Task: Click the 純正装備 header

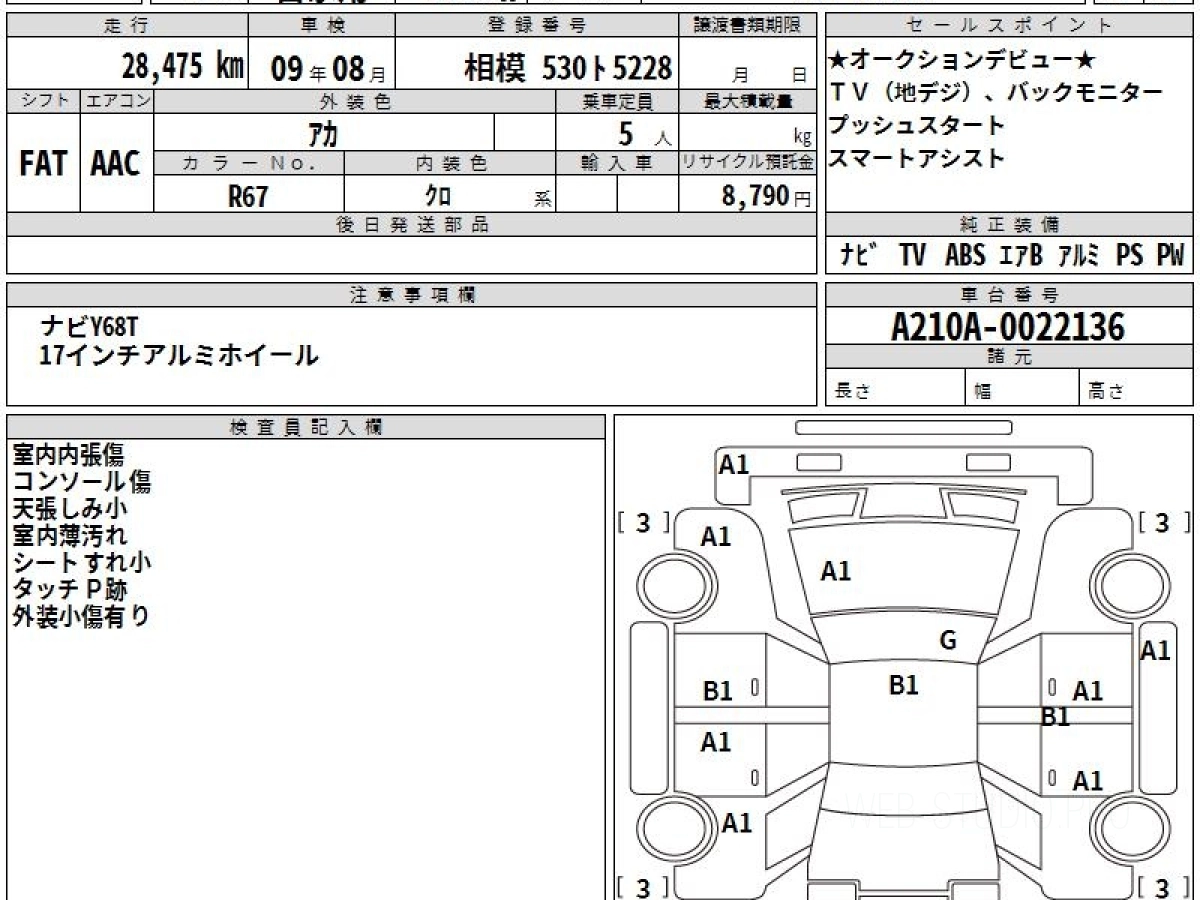Action: [1009, 225]
